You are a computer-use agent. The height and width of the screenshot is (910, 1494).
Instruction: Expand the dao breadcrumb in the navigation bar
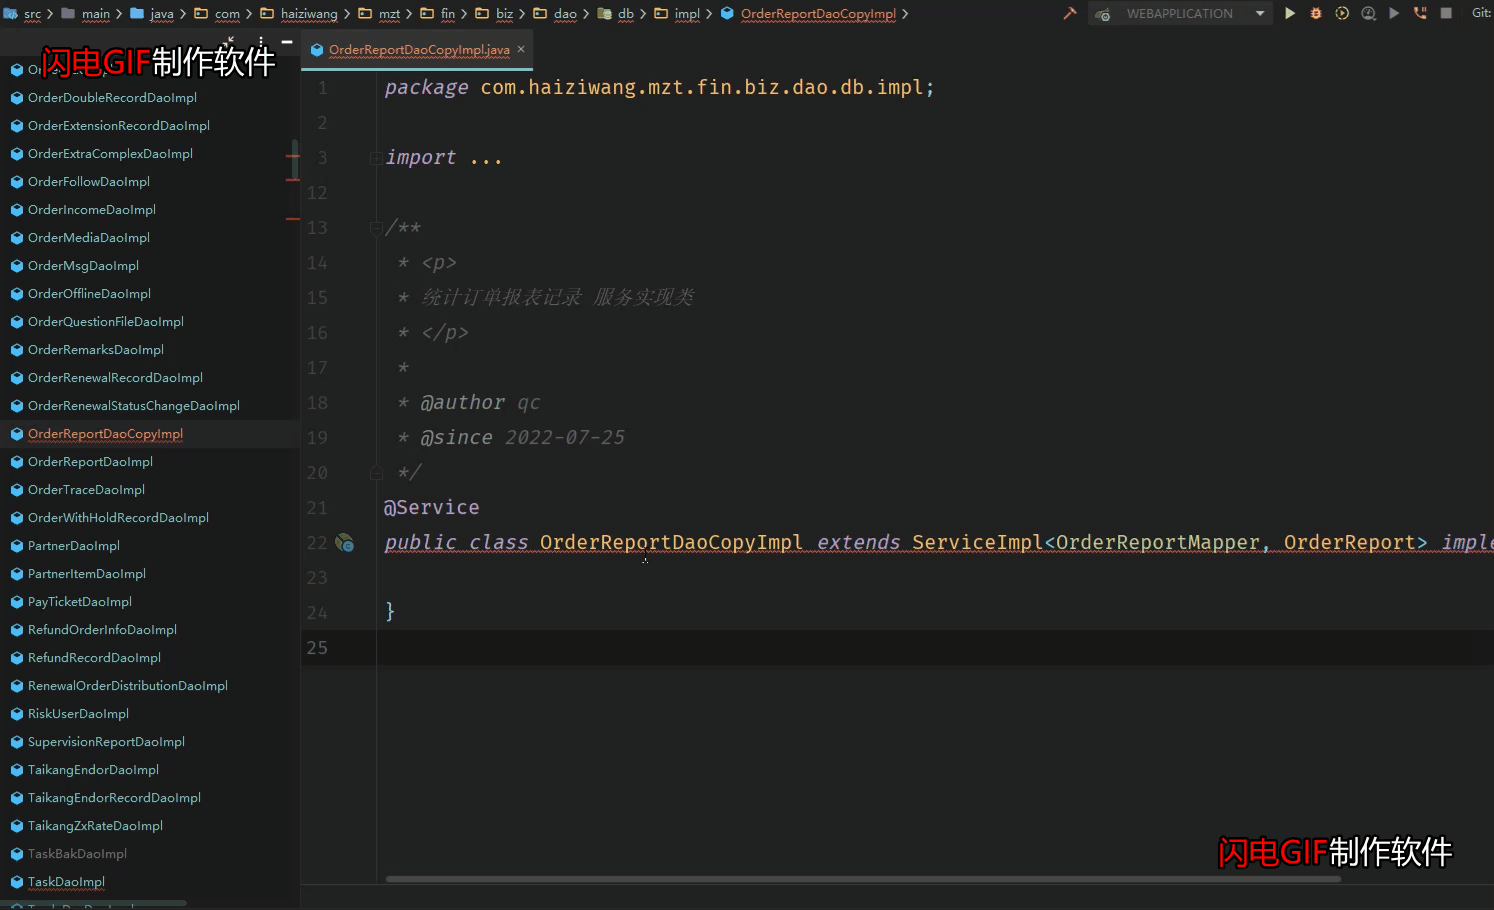coord(565,15)
